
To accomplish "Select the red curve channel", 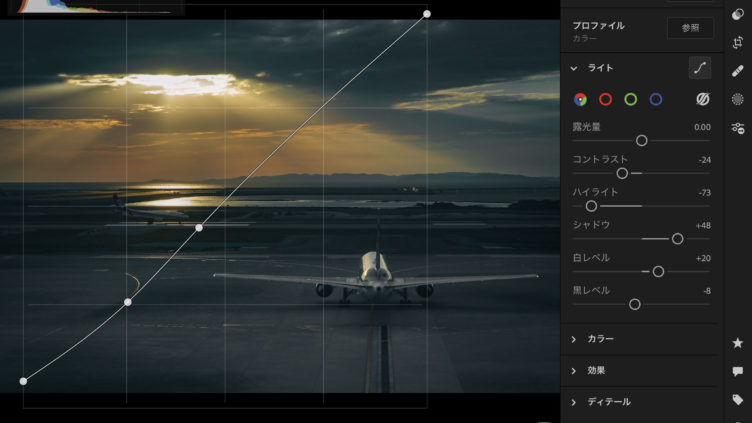I will click(x=605, y=99).
